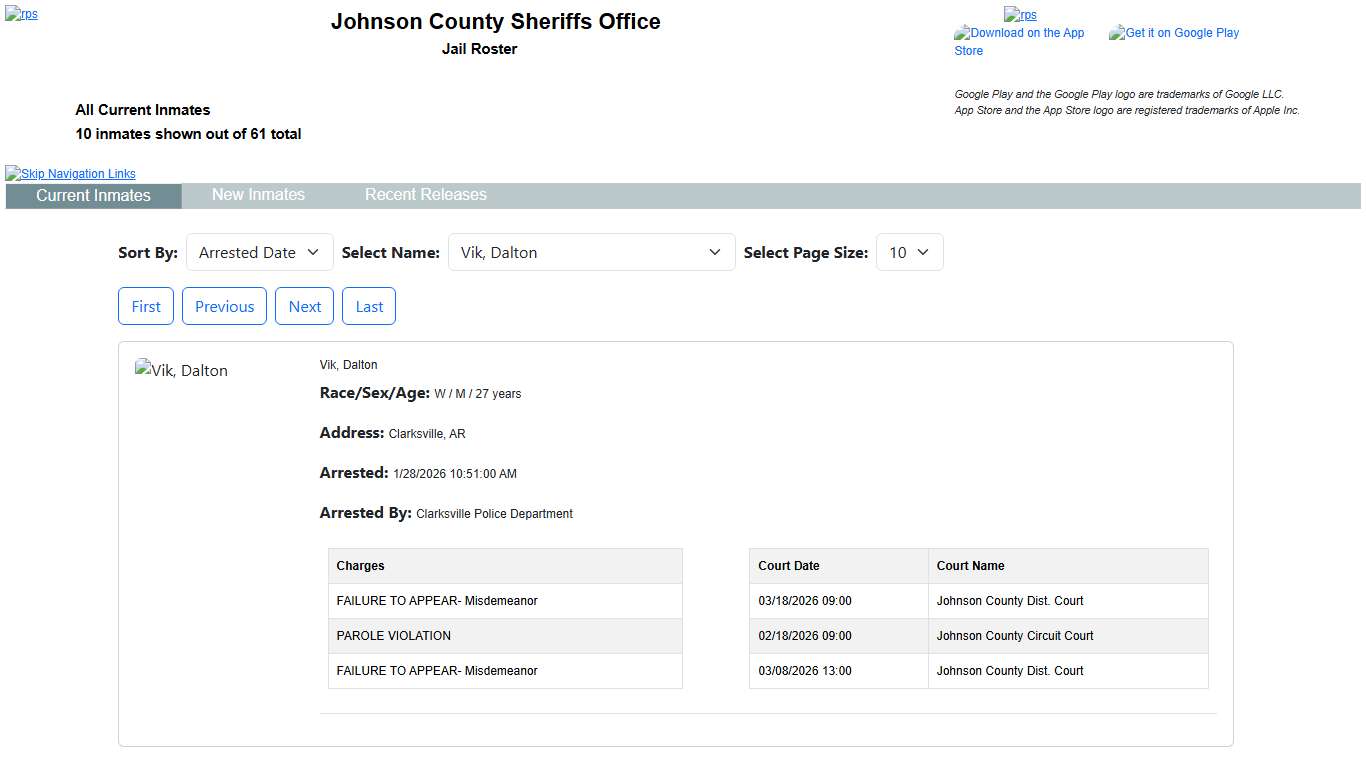The height and width of the screenshot is (768, 1366).
Task: Switch to the Current Inmates tab
Action: coord(93,196)
